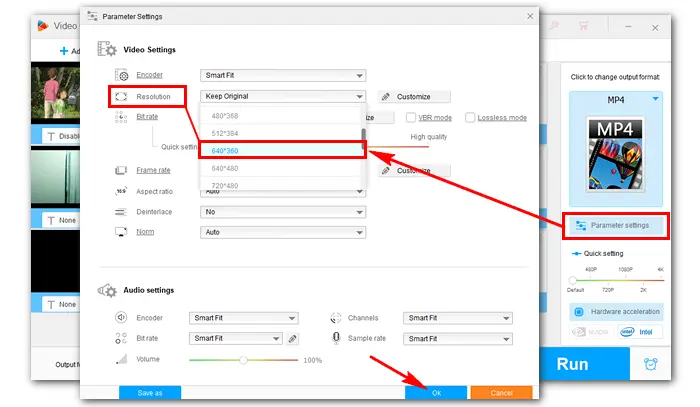Select 720*480 from resolution list
This screenshot has height=407, width=700.
[x=280, y=185]
